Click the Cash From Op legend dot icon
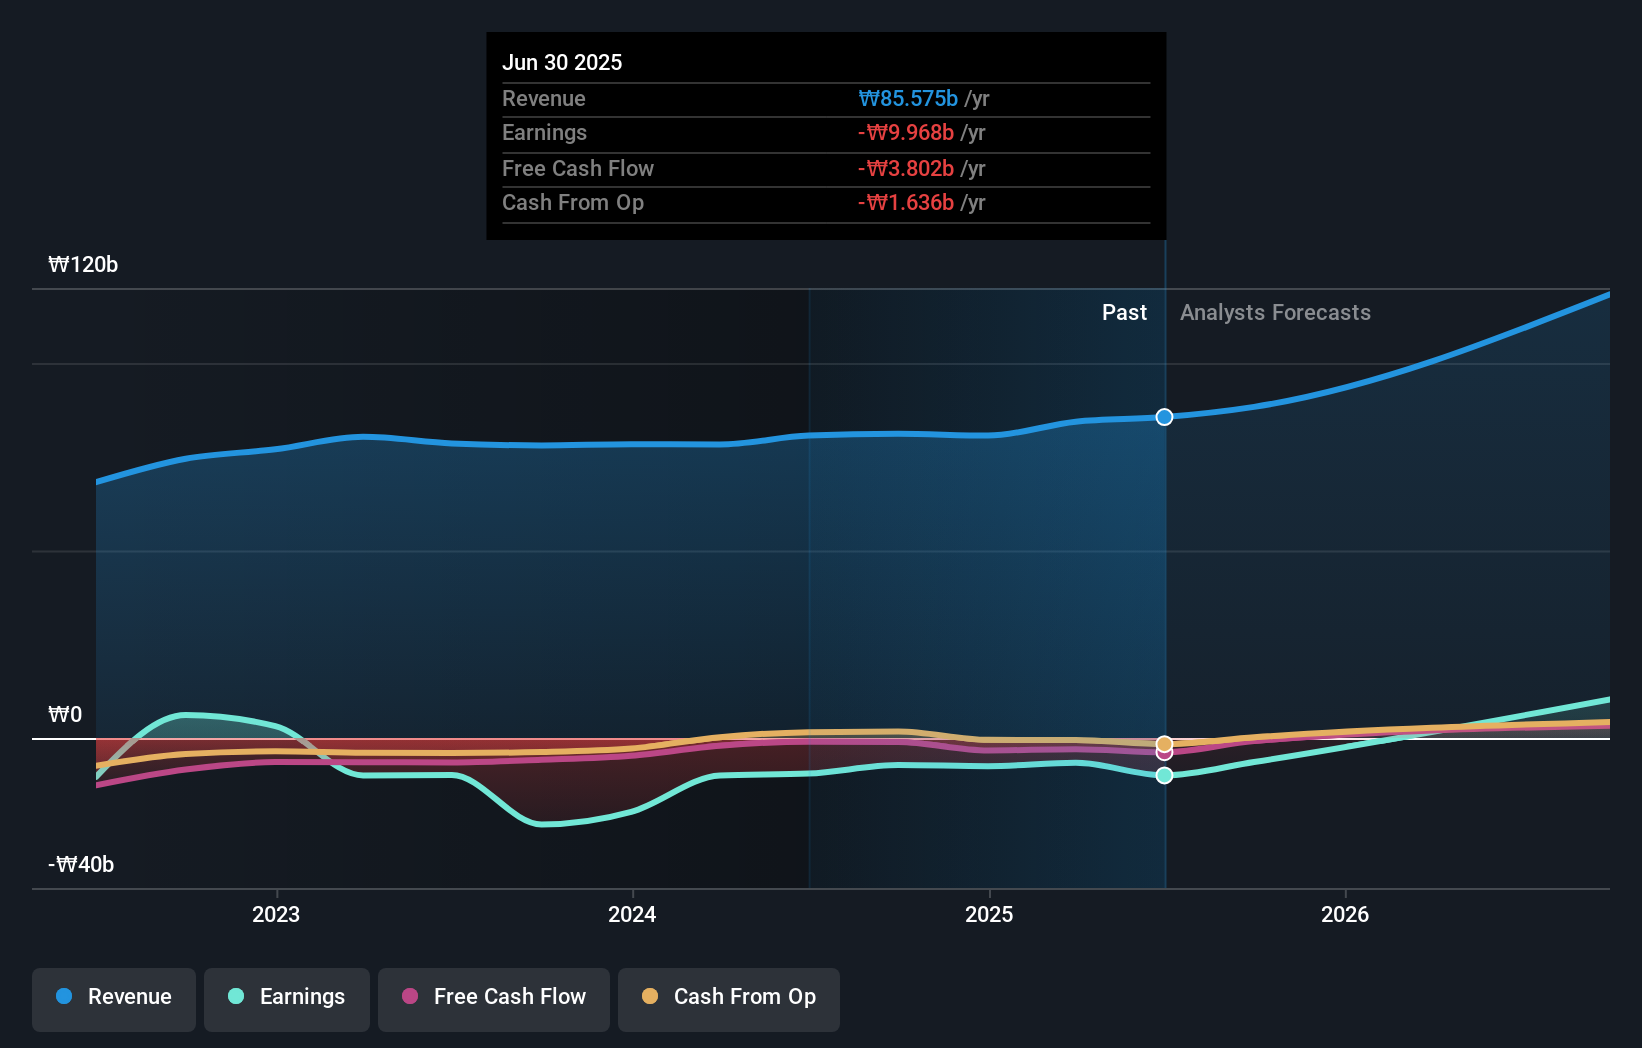This screenshot has width=1642, height=1048. click(651, 998)
